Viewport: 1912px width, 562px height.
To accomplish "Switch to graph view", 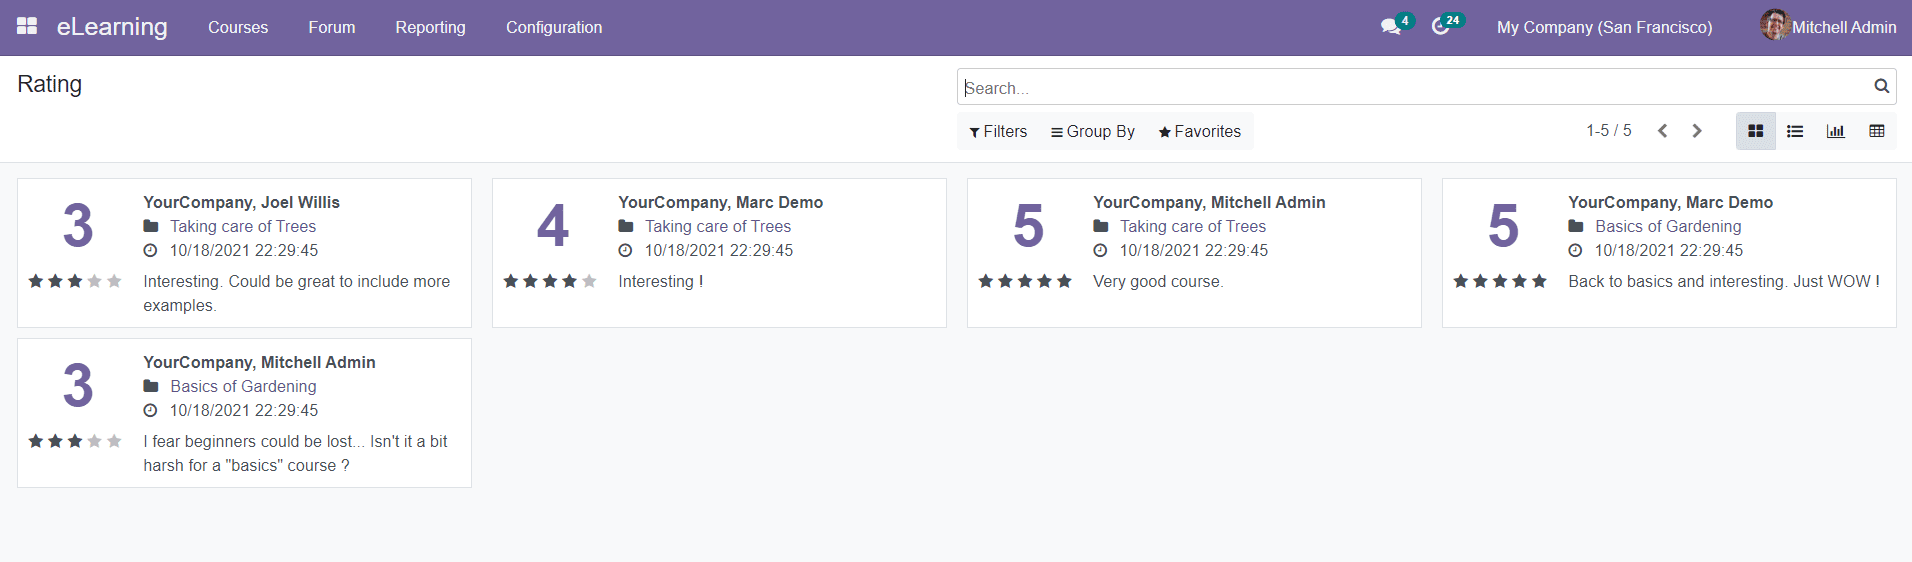I will [1835, 131].
